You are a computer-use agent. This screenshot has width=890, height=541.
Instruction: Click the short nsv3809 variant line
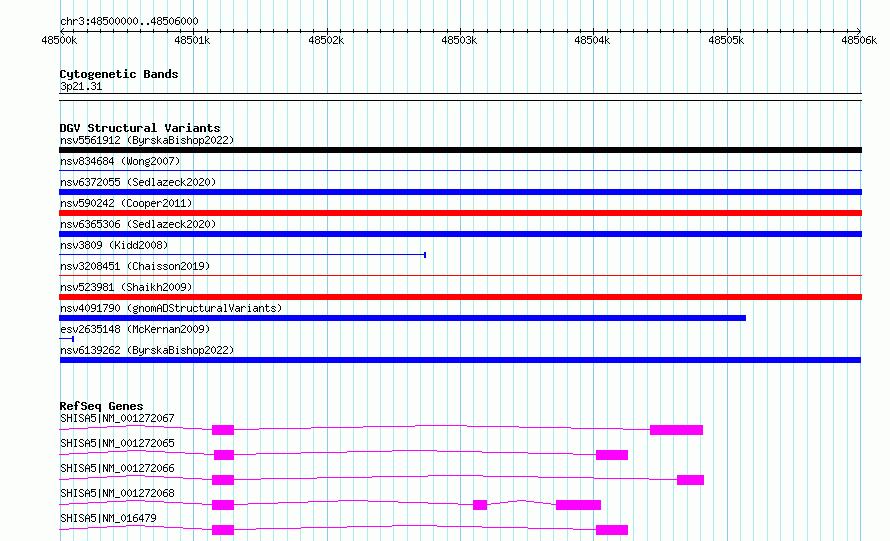tap(242, 255)
